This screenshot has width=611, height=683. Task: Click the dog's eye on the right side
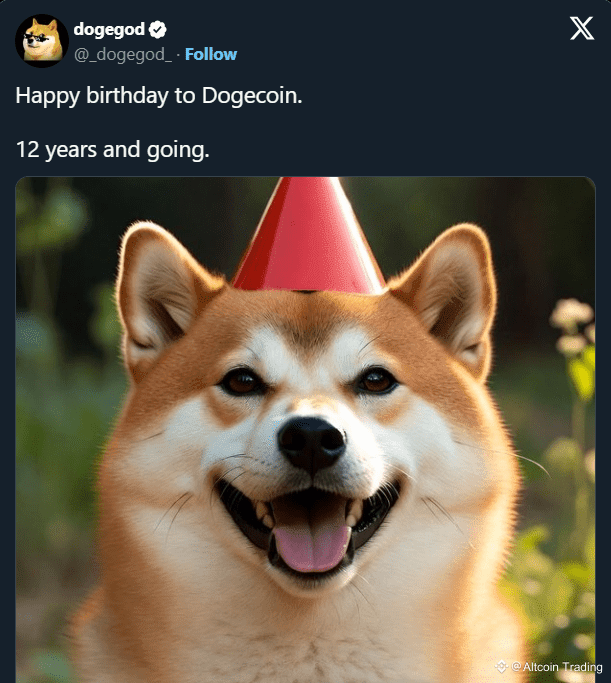pyautogui.click(x=376, y=381)
